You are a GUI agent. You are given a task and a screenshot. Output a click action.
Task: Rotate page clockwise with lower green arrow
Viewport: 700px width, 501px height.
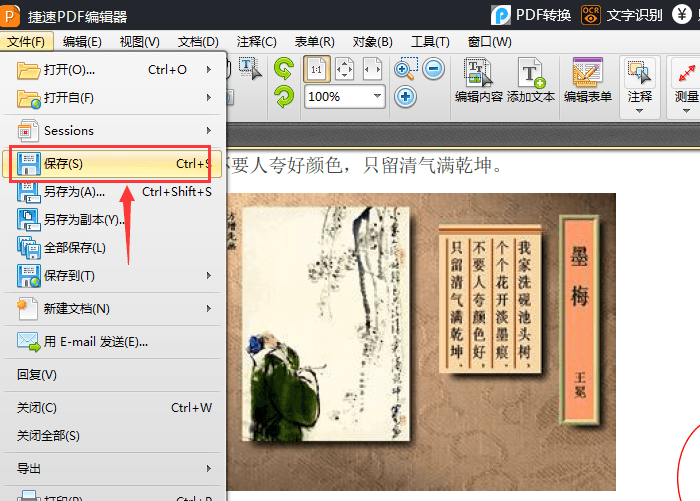coord(284,97)
